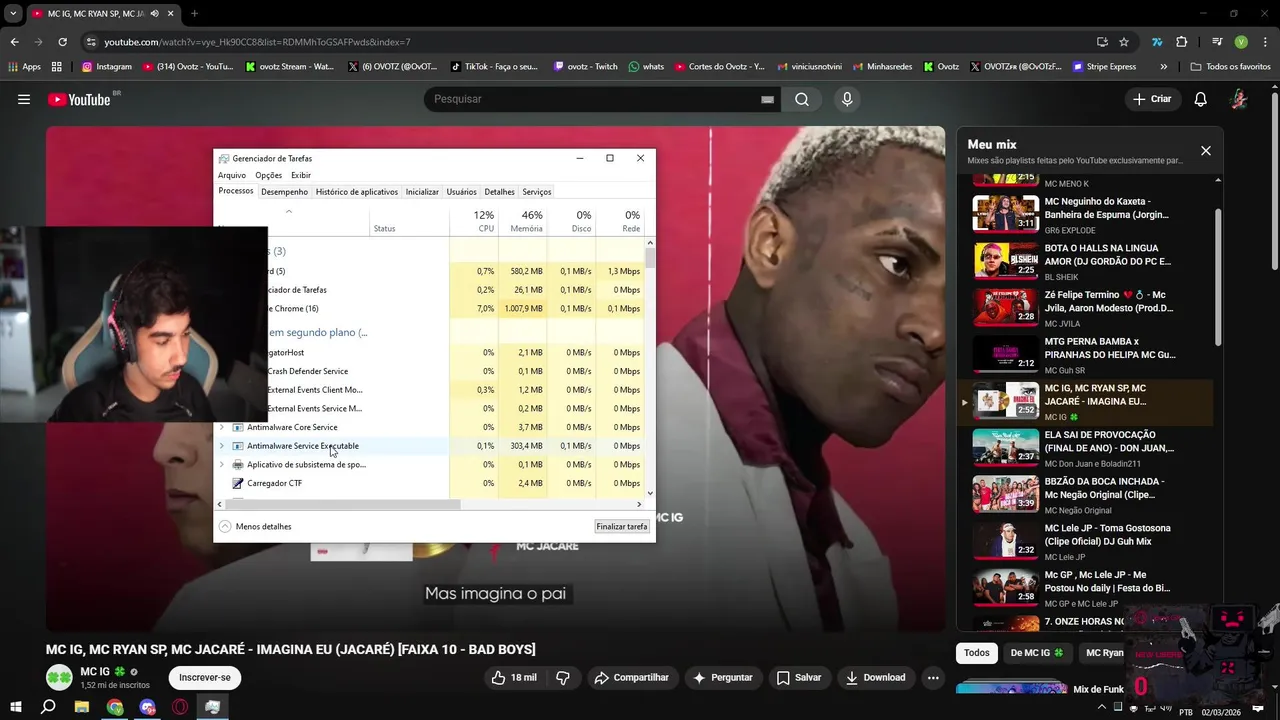Click Finalizar tarefa button
1280x720 pixels.
coord(622,526)
